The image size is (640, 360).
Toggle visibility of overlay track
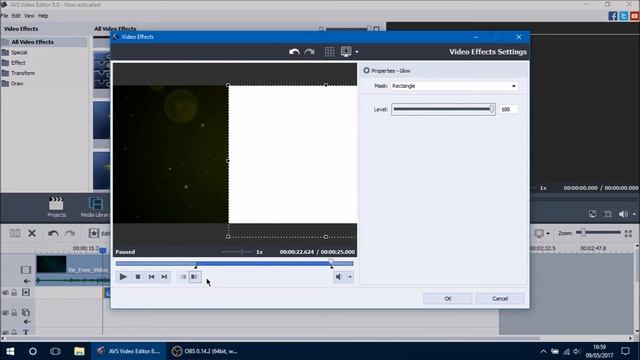(x=5, y=313)
